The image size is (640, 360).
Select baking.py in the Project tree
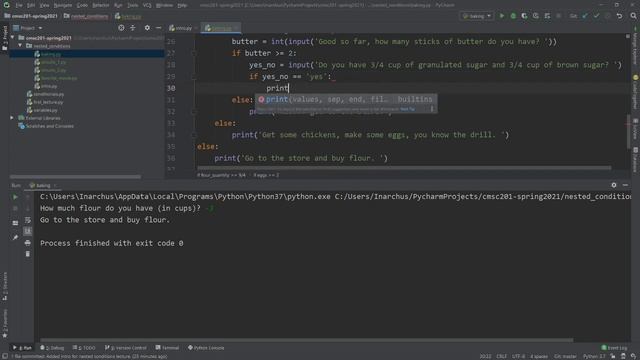[87, 54]
